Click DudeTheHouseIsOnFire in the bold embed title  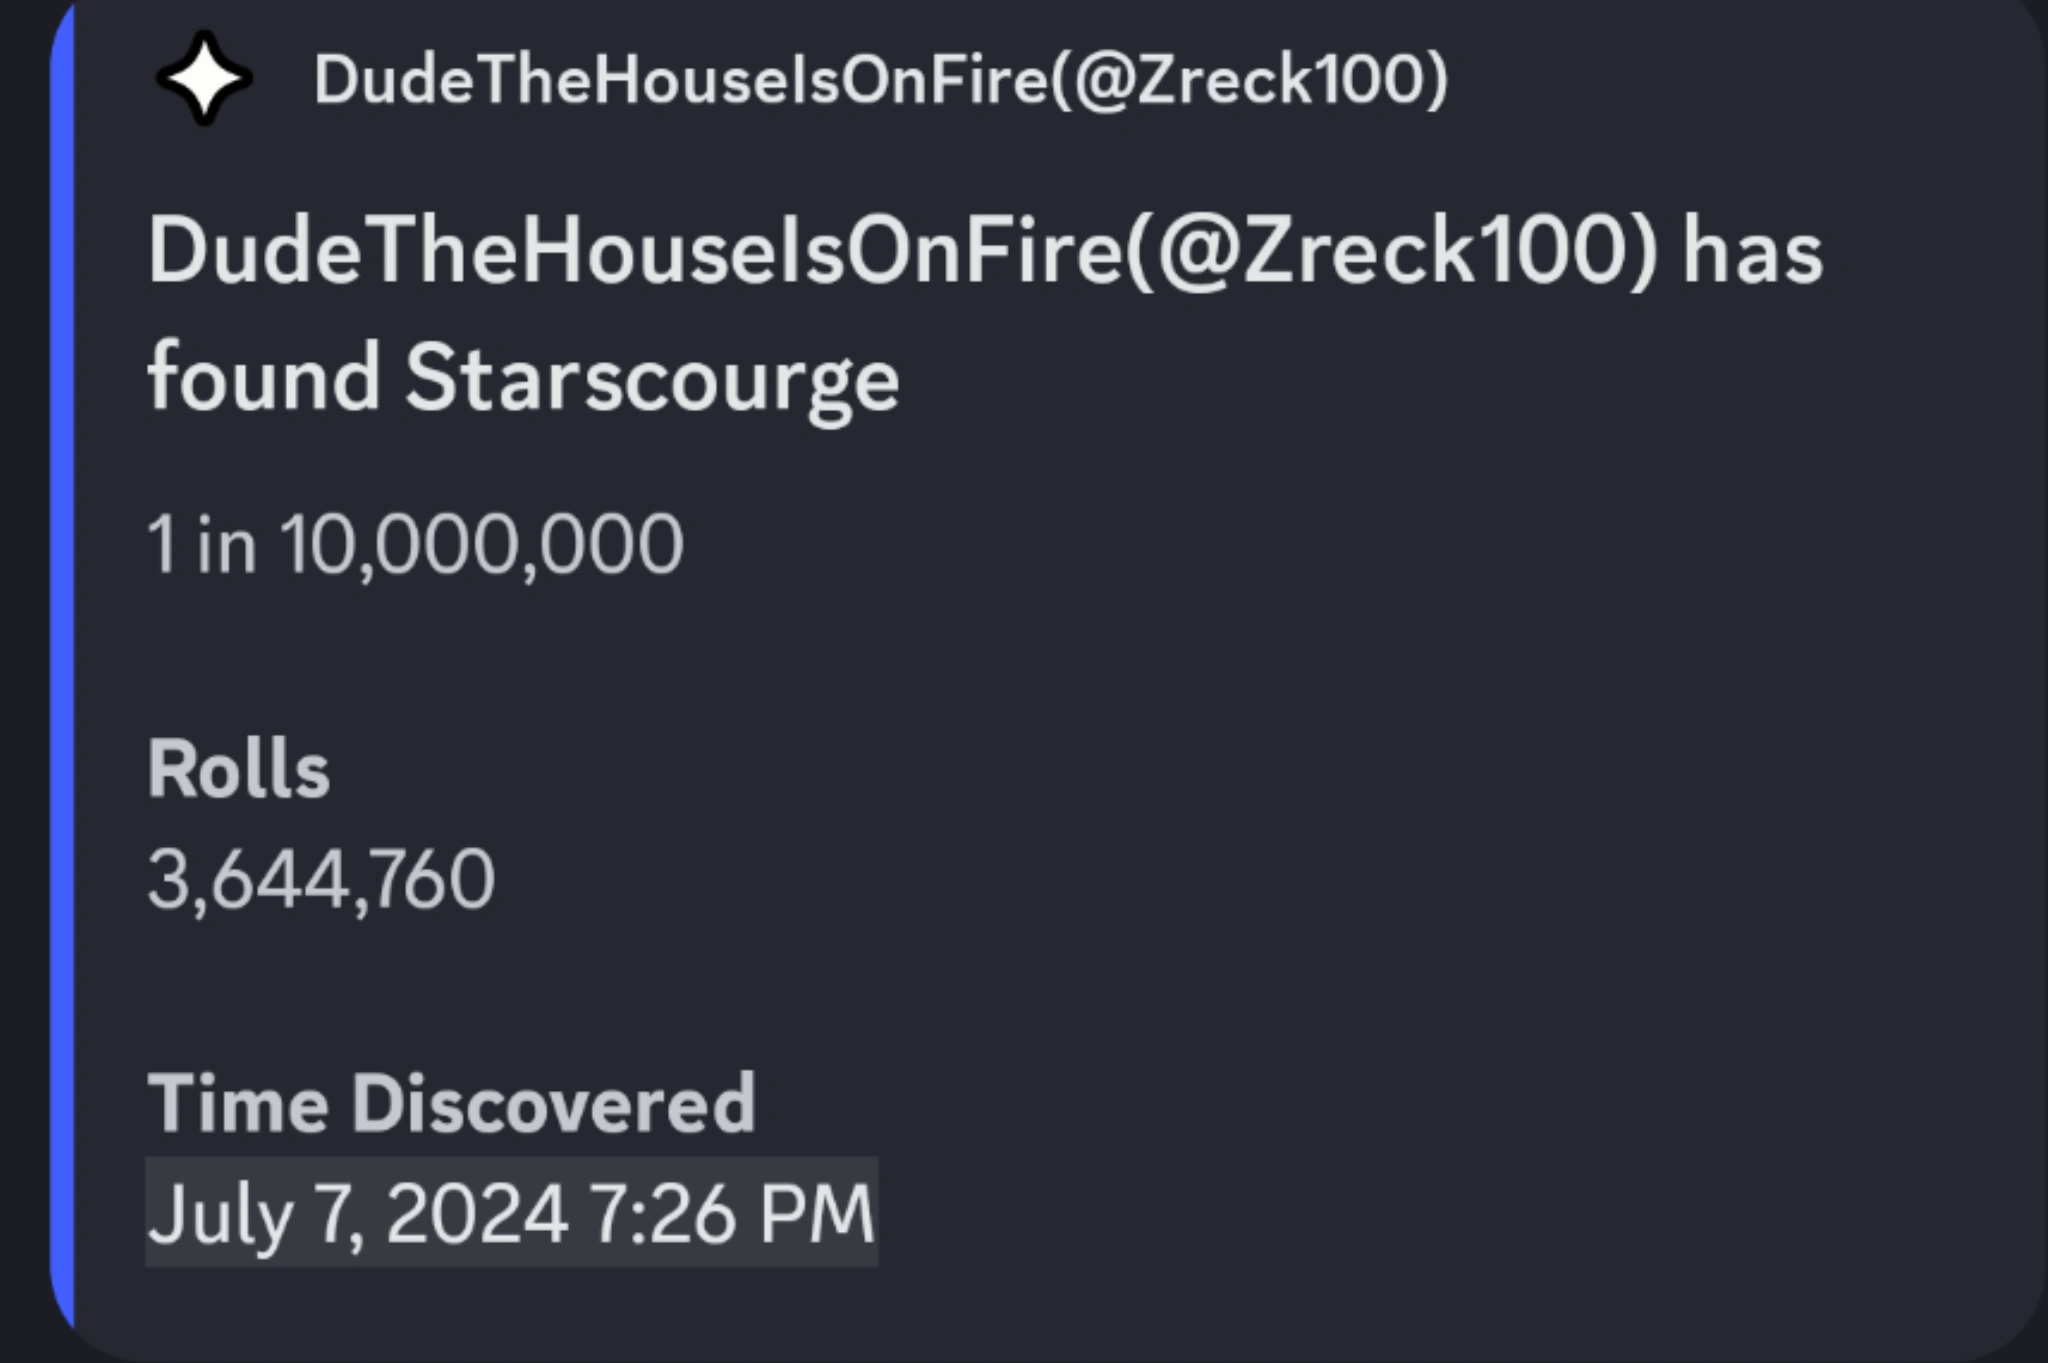636,252
